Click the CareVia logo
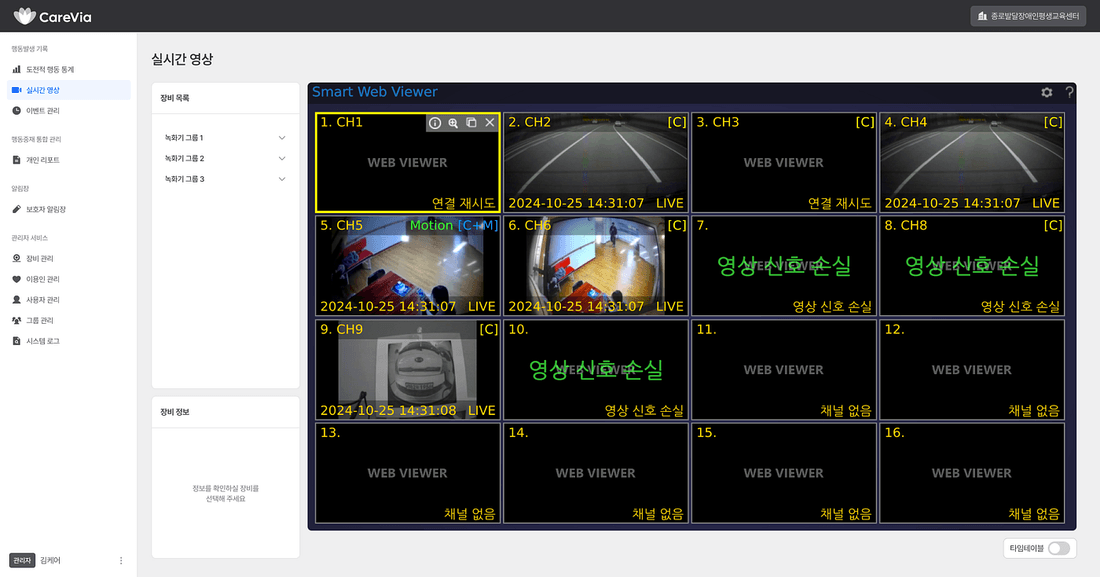The image size is (1100, 577). (53, 16)
